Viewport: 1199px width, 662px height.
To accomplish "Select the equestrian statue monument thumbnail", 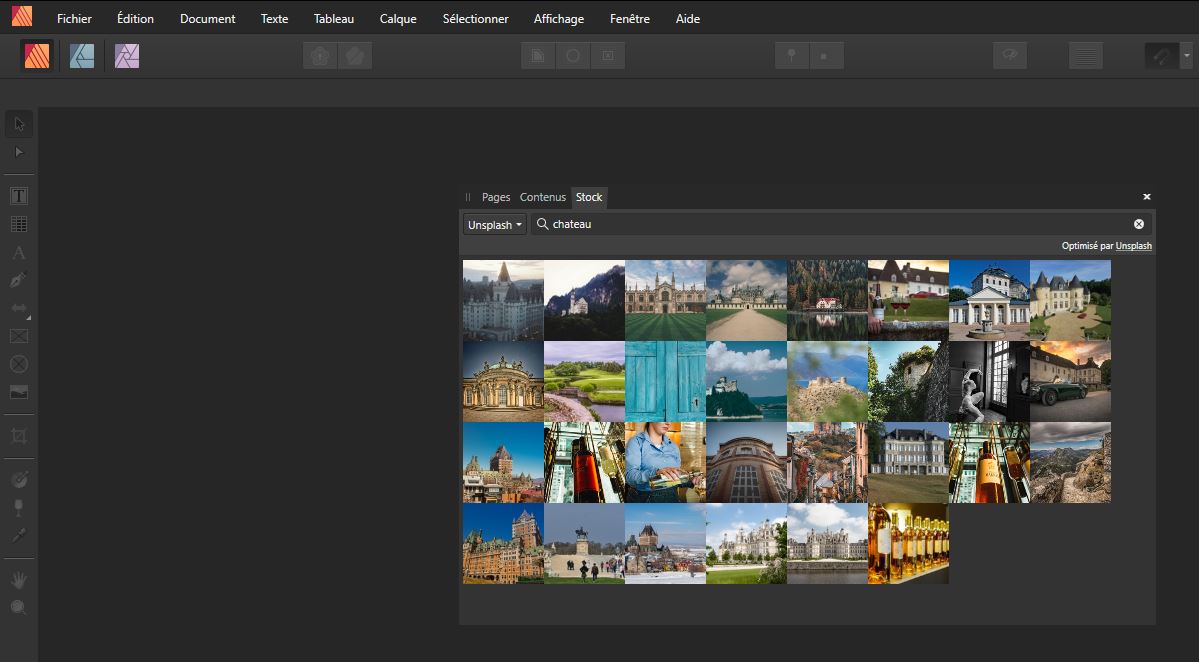I will (x=584, y=544).
